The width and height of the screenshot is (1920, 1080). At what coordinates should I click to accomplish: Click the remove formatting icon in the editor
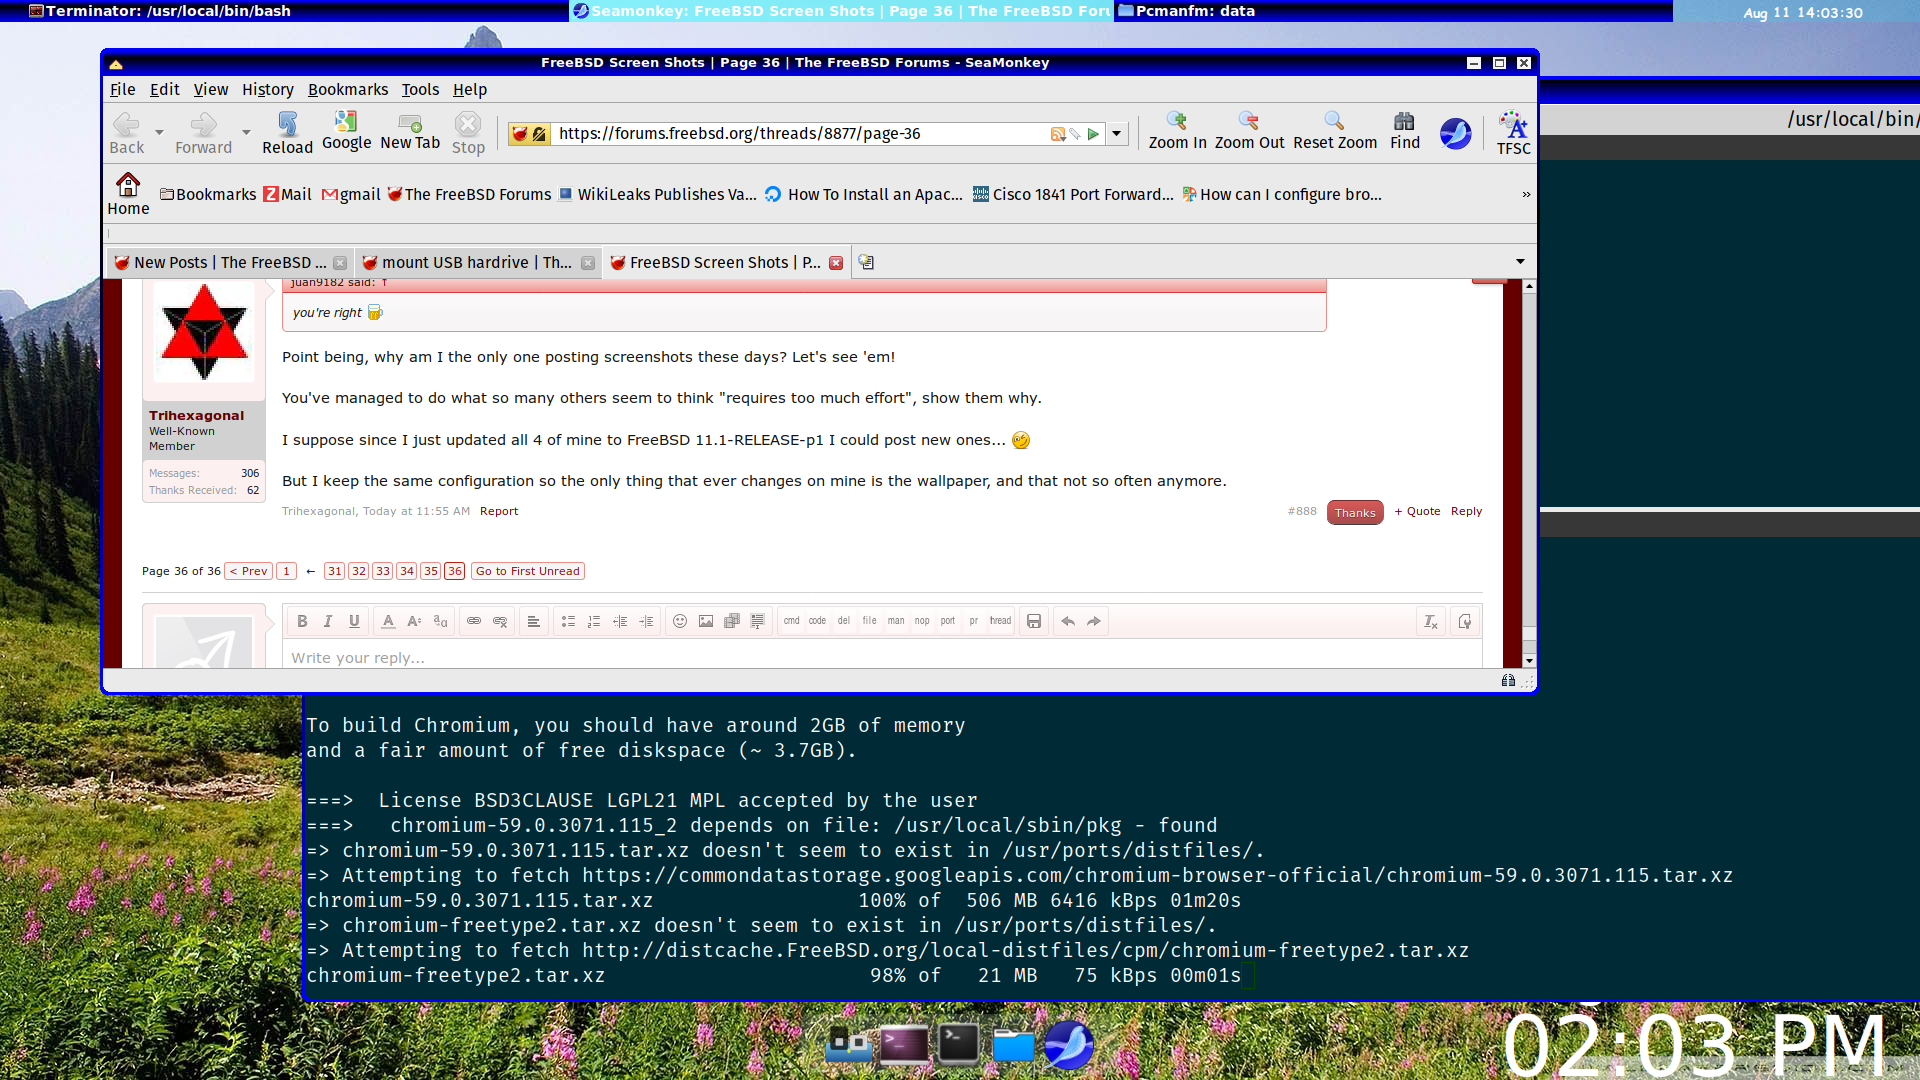click(x=1430, y=621)
